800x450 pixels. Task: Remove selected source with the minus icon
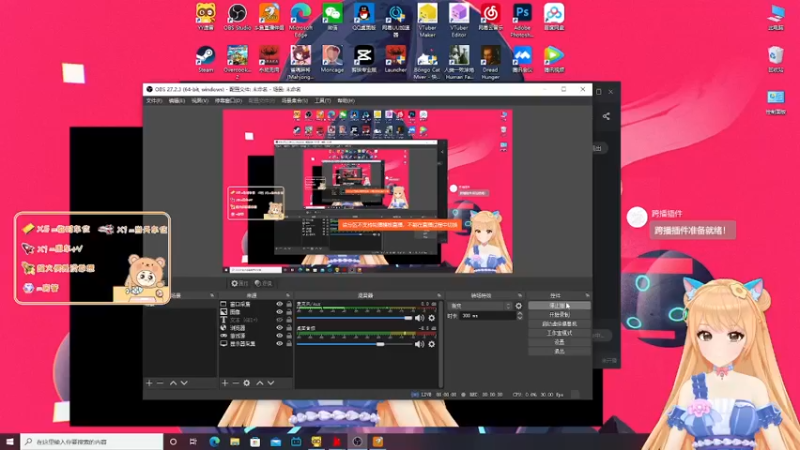point(236,383)
